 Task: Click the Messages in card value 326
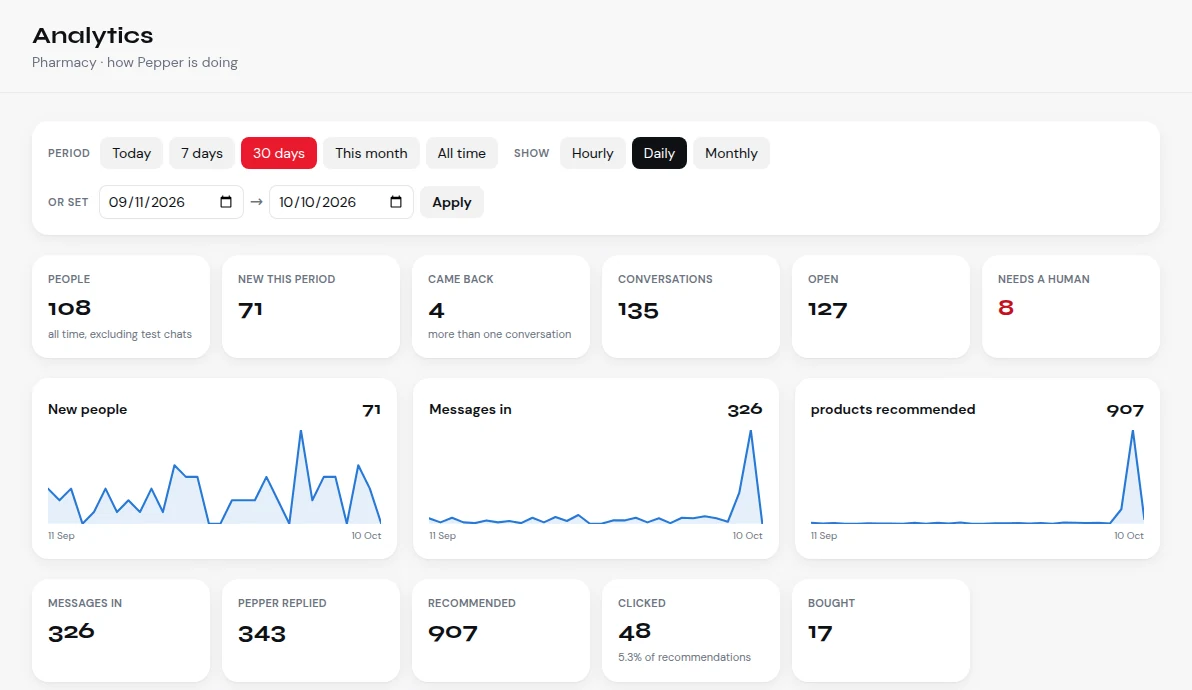tap(71, 632)
